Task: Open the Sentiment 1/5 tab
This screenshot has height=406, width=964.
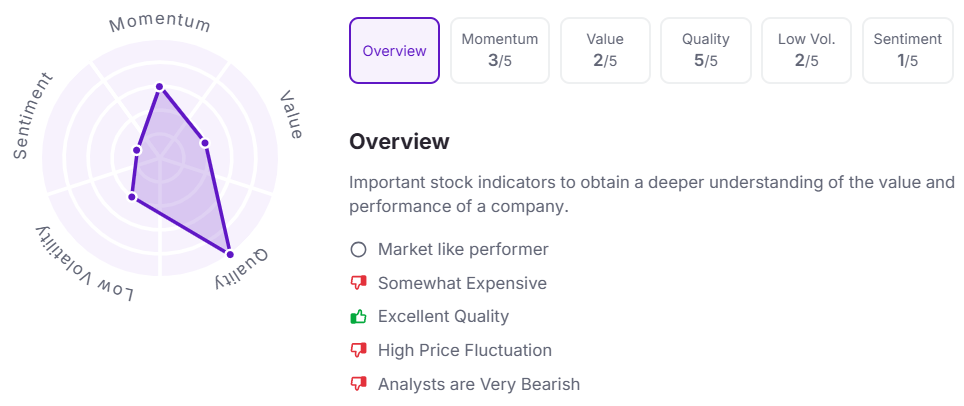Action: point(908,50)
